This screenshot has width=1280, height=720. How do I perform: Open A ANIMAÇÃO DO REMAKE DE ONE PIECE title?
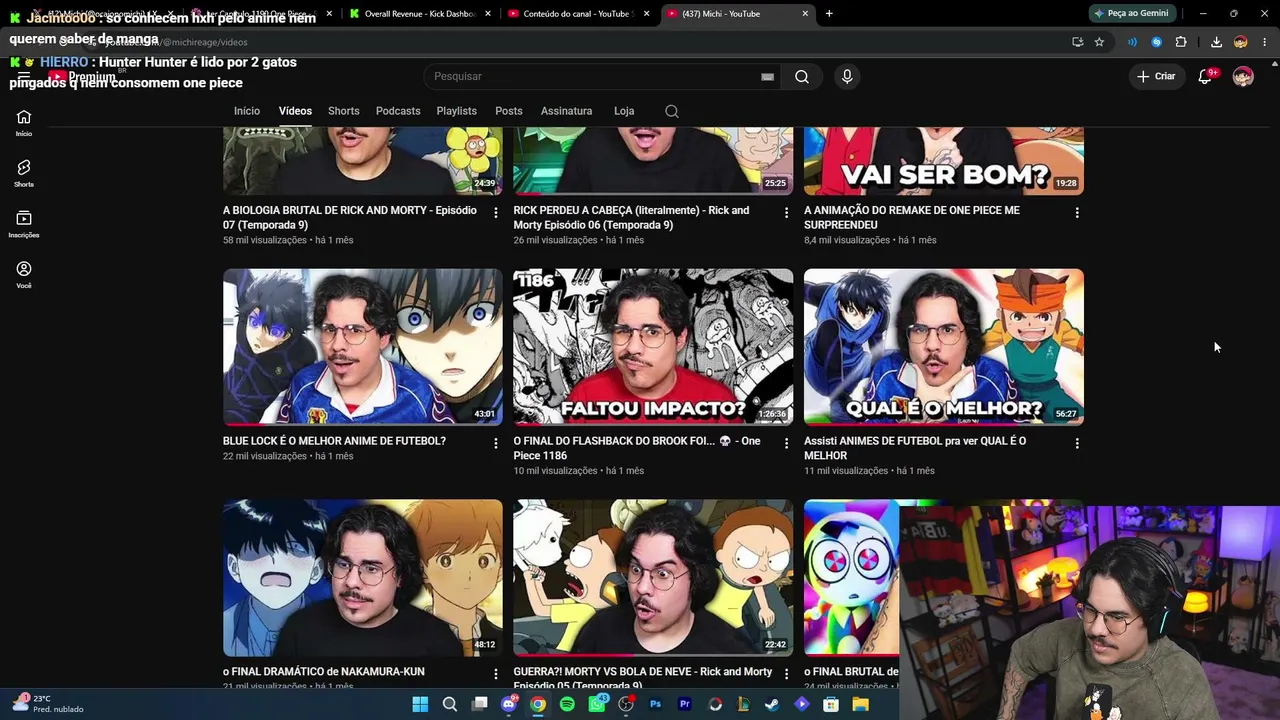[912, 218]
